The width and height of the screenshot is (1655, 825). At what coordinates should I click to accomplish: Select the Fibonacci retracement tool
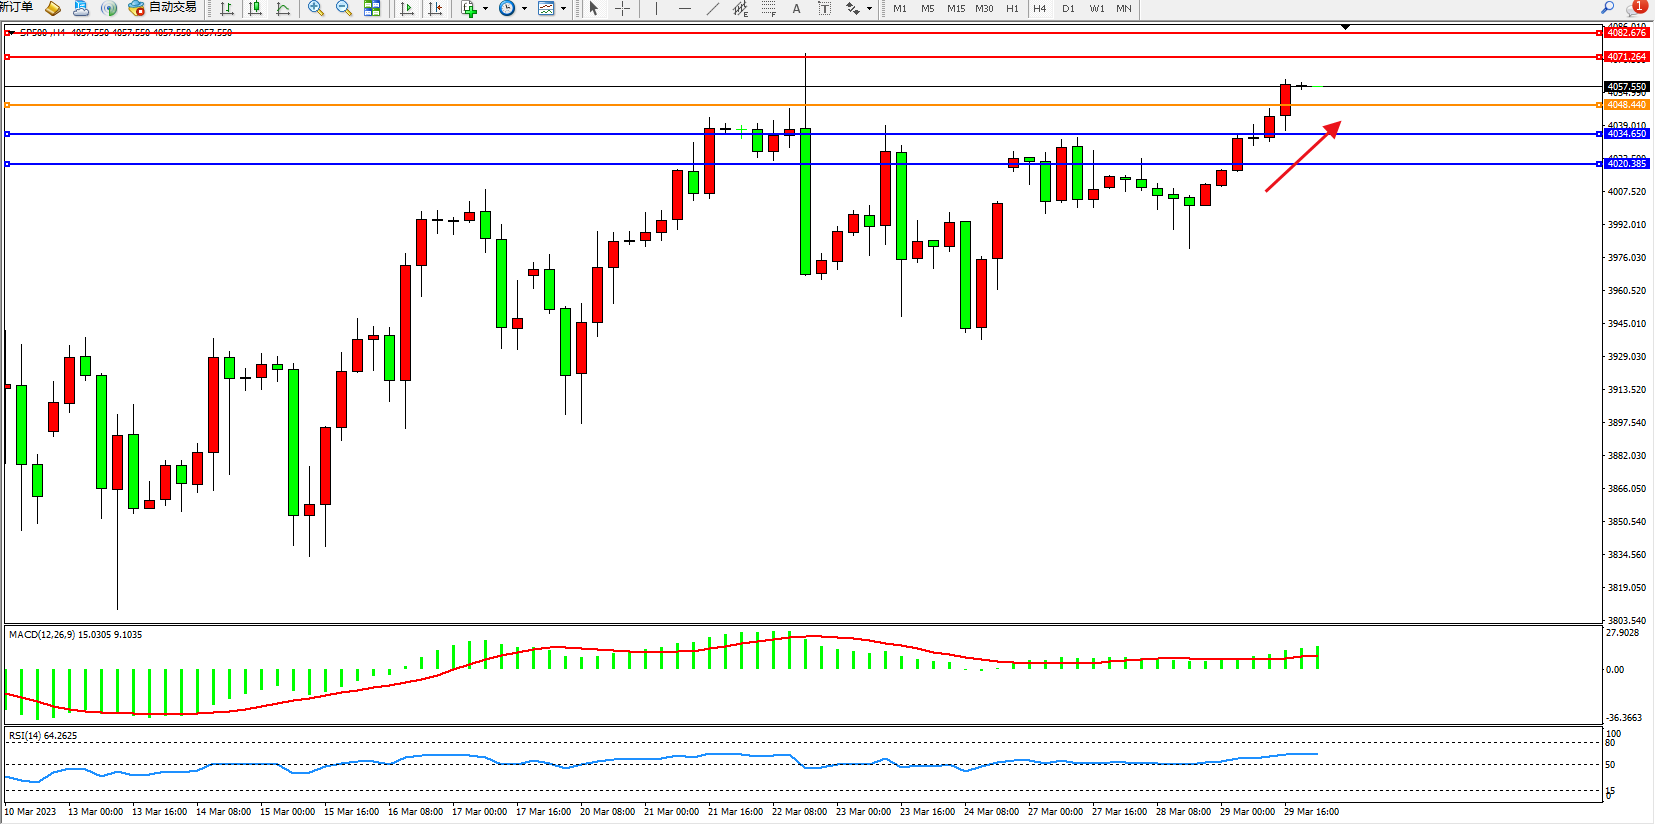pos(768,9)
